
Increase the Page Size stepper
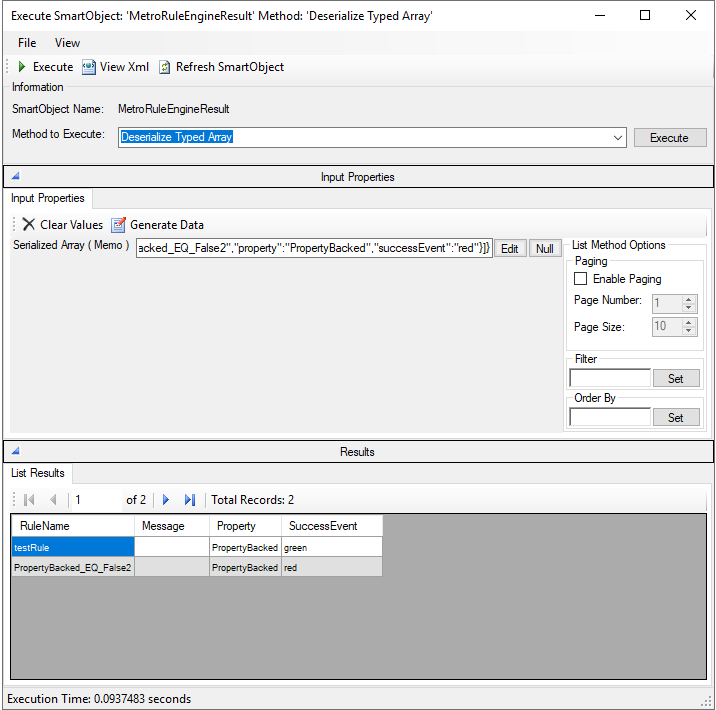pos(689,322)
